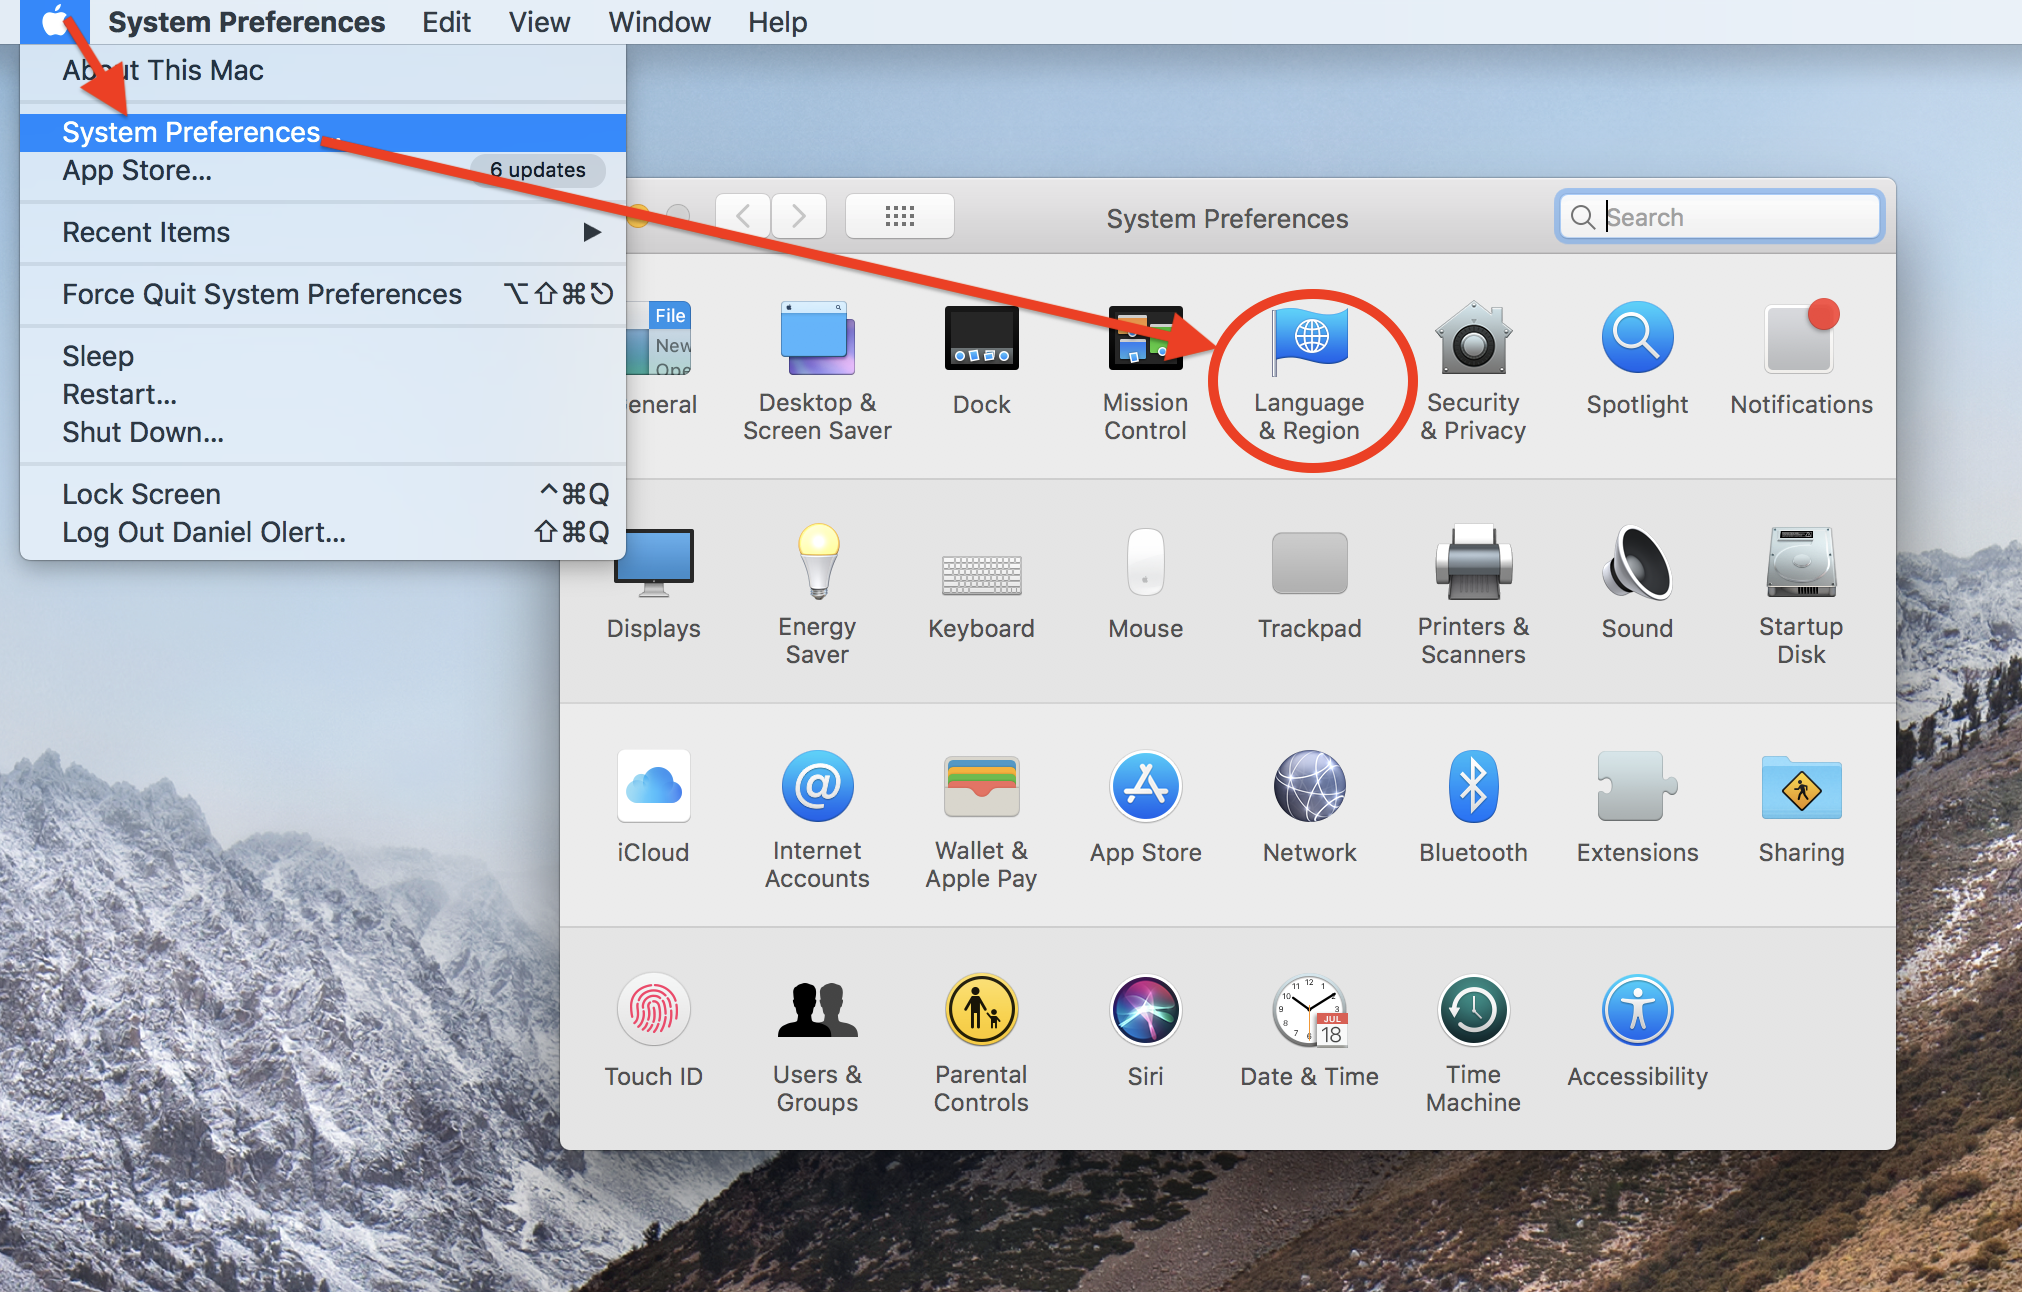Select Restart… from the Apple menu
Viewport: 2022px width, 1292px height.
click(x=120, y=394)
